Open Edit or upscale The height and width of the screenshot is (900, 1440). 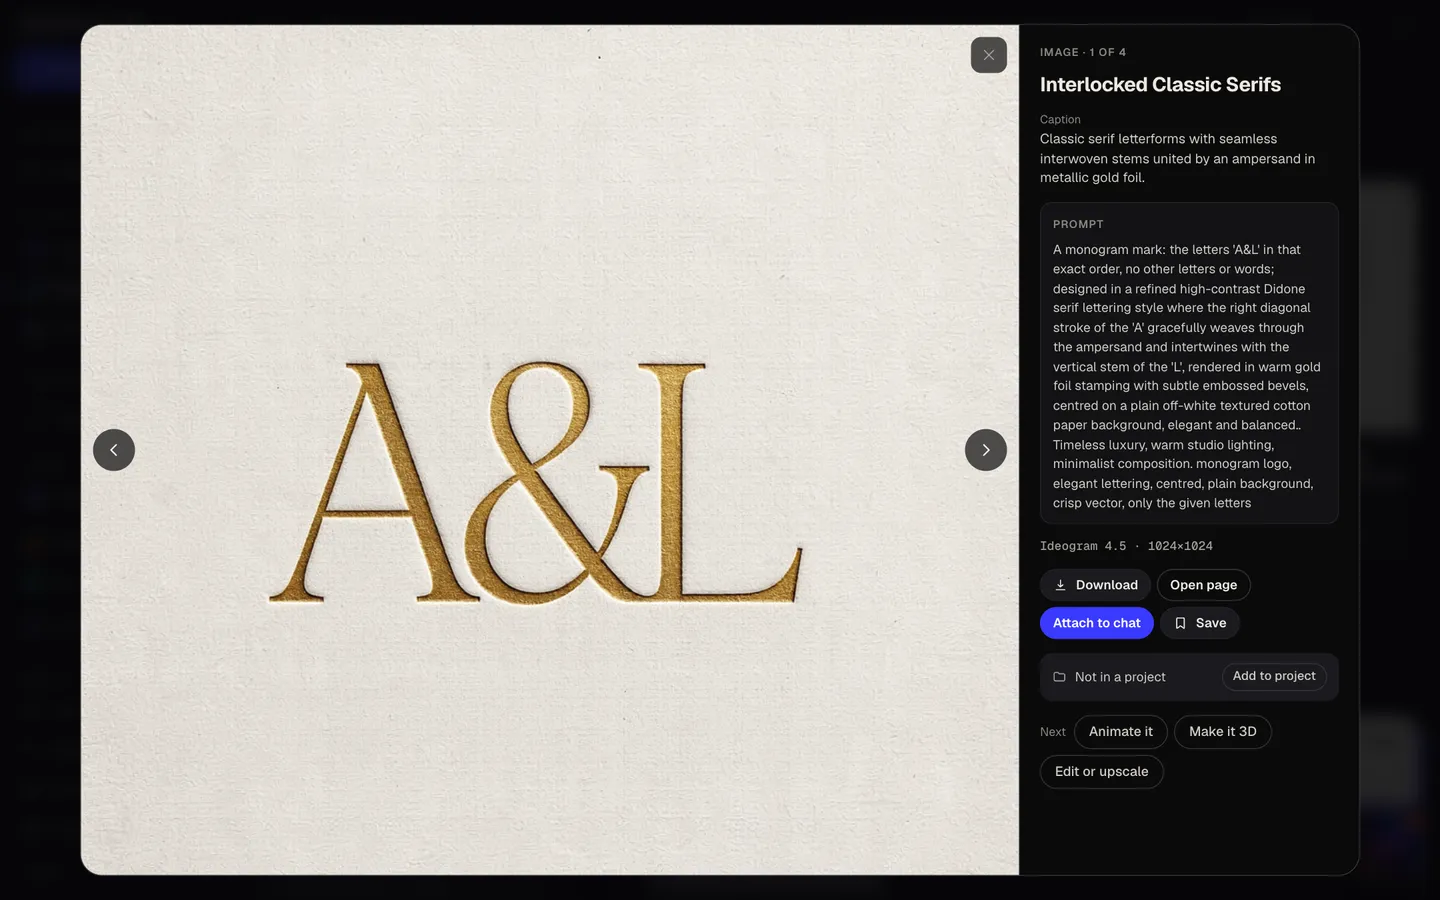pos(1101,772)
